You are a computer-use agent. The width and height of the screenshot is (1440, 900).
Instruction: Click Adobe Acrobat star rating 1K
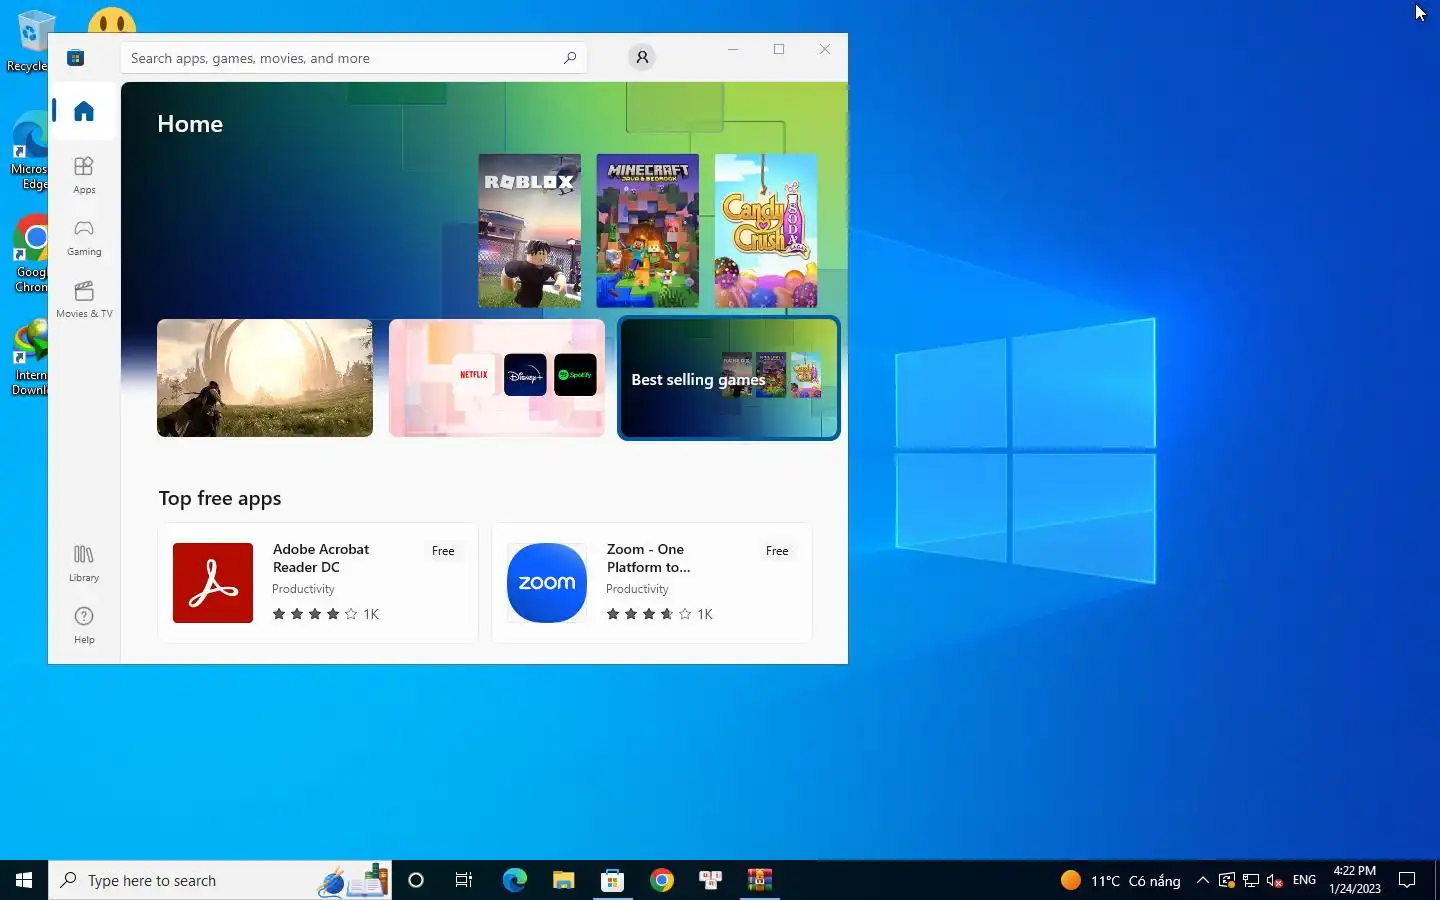coord(325,614)
